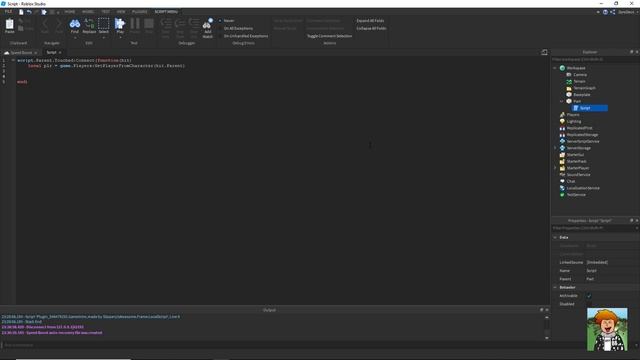This screenshot has height=360, width=640.
Task: Collapse the Workspace tree node
Action: tap(555, 68)
